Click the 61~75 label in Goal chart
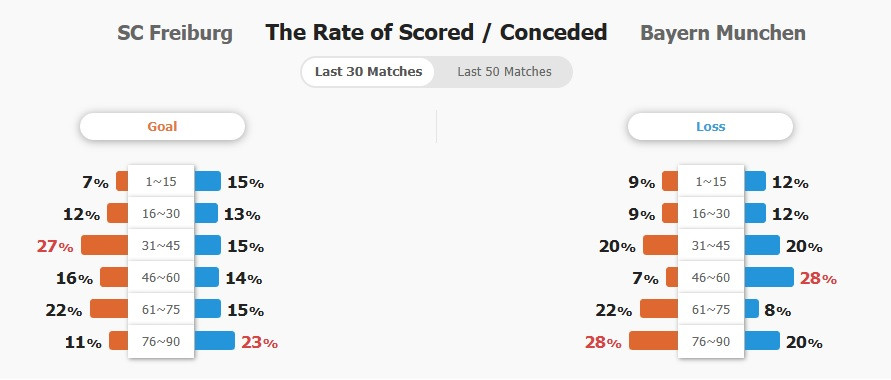 click(161, 310)
